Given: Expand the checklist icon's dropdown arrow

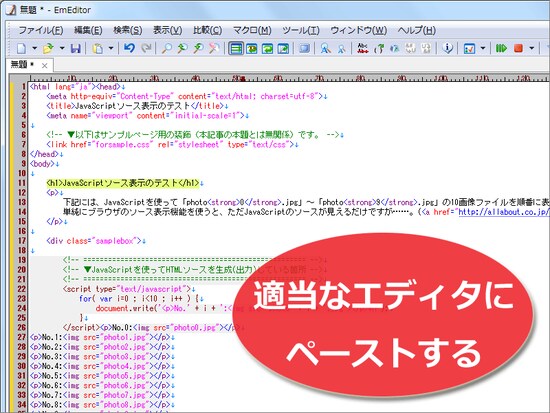Looking at the screenshot, I should click(483, 48).
